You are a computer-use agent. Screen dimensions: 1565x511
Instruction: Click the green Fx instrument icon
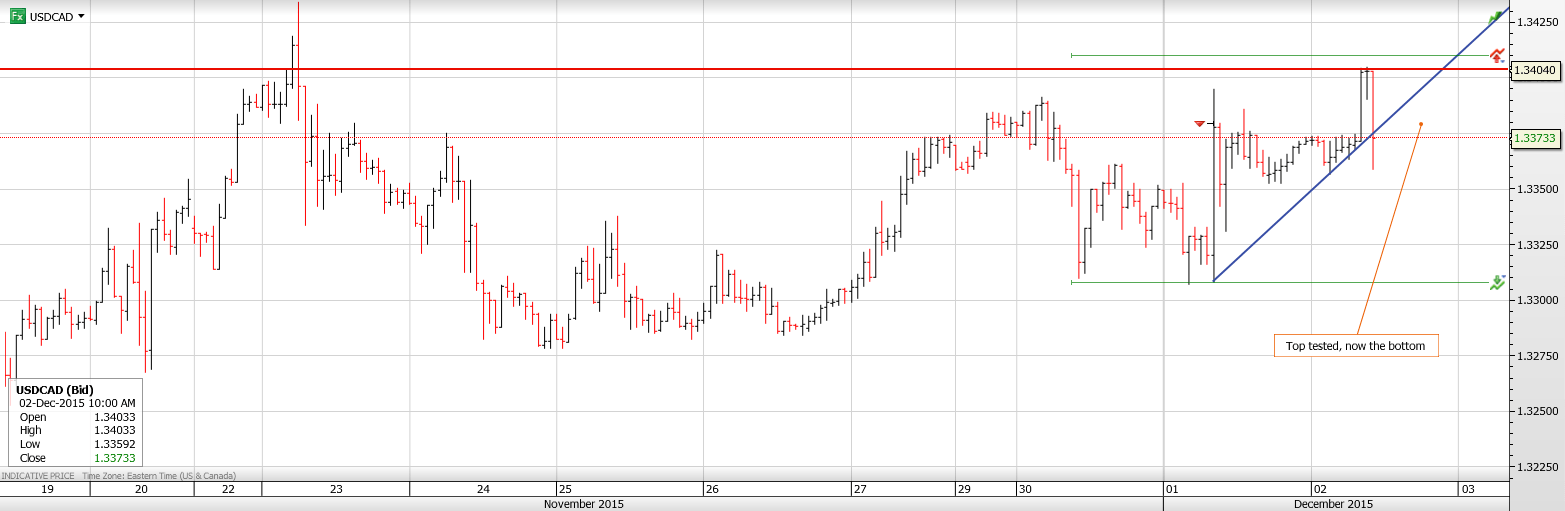17,16
